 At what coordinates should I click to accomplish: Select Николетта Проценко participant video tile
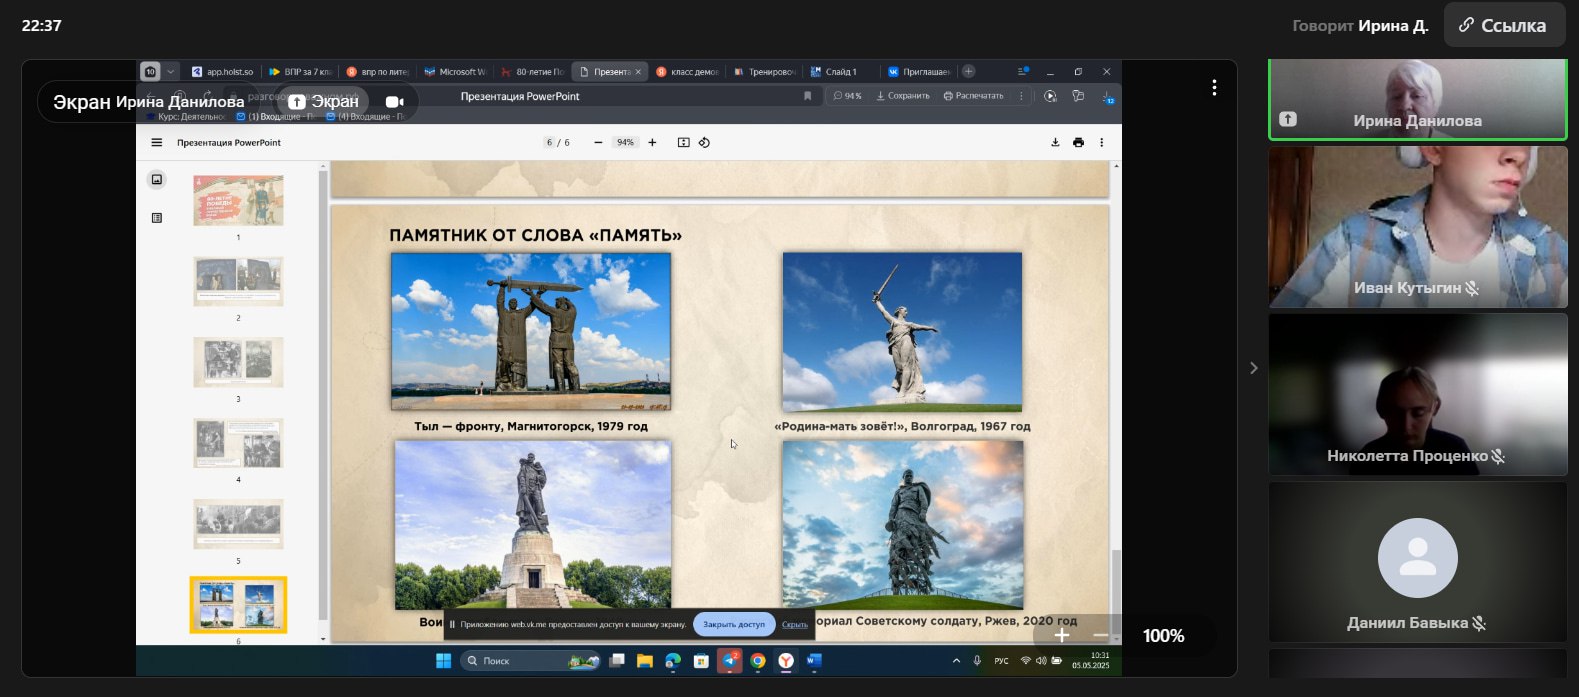[x=1418, y=394]
